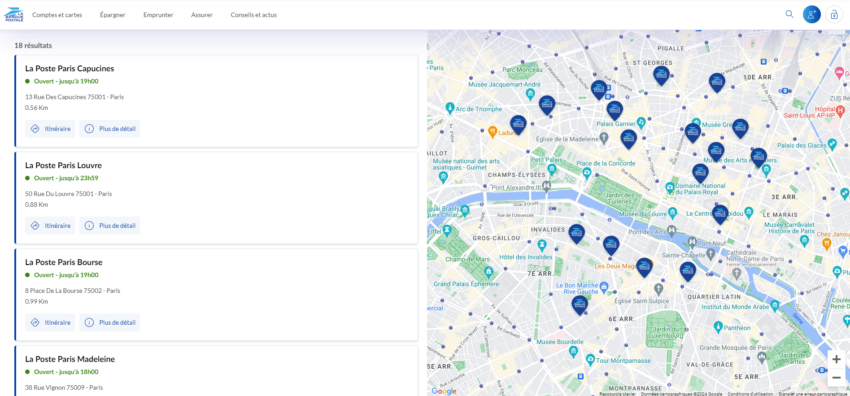Click the Hôtel des Invalides map icon
This screenshot has width=850, height=396.
tap(542, 245)
